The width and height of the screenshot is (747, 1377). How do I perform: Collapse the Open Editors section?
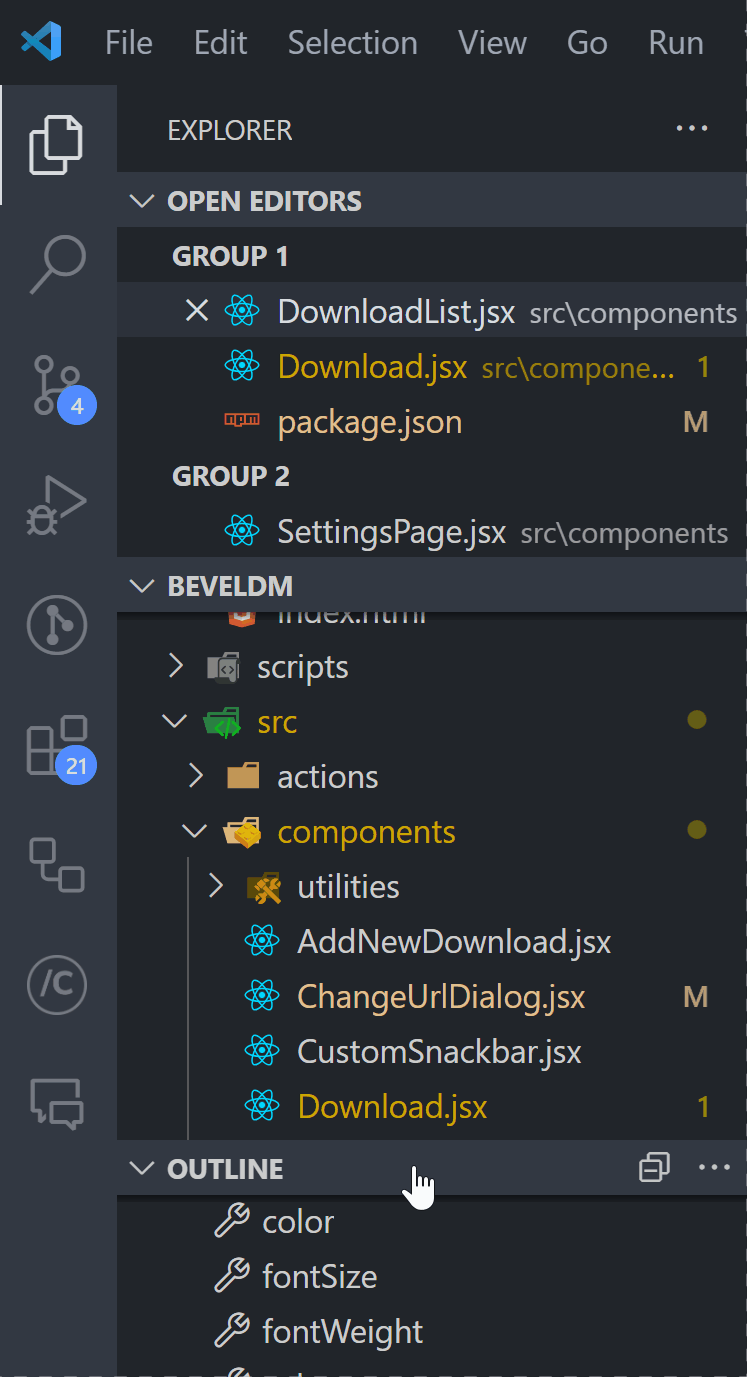point(145,201)
